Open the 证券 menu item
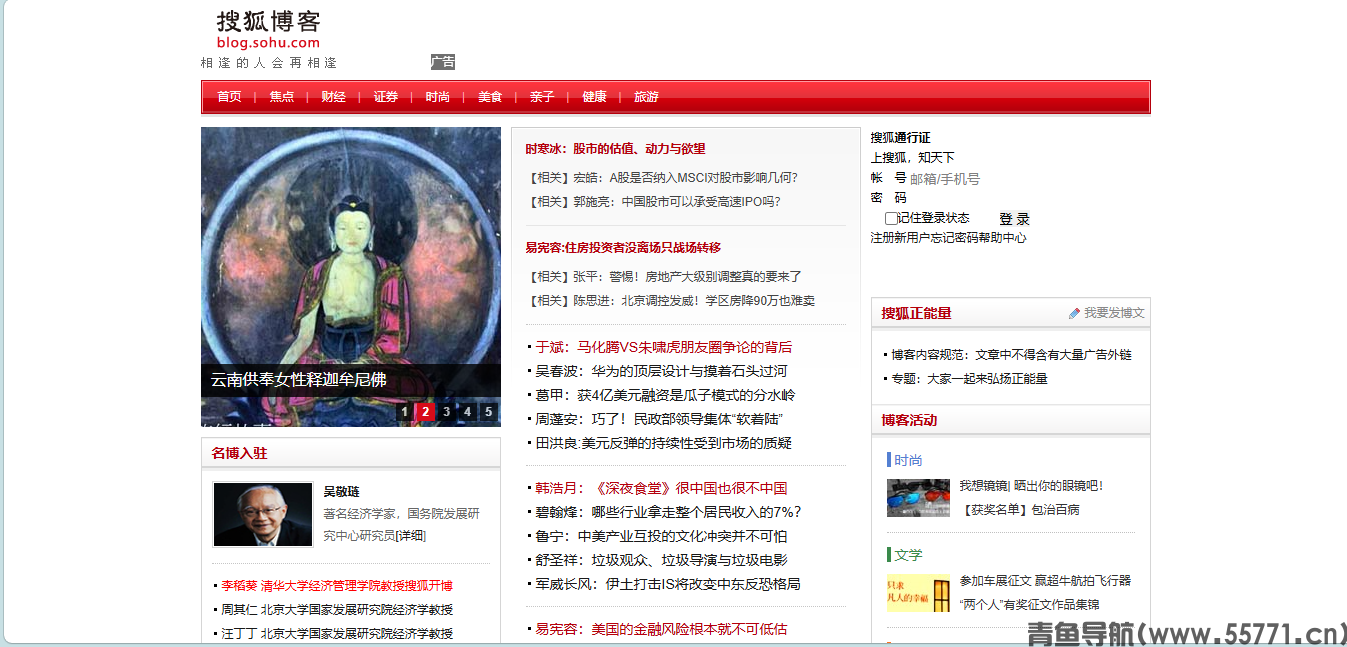This screenshot has width=1347, height=647. (385, 97)
